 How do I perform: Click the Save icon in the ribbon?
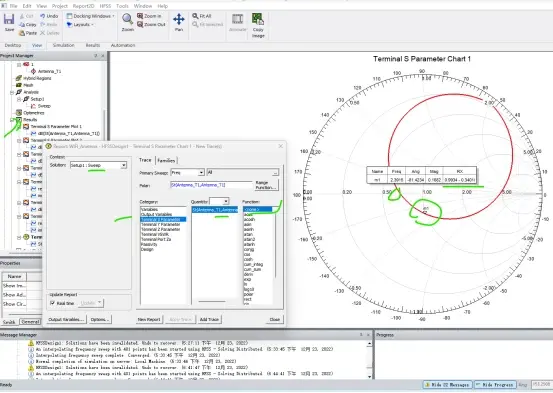click(9, 19)
